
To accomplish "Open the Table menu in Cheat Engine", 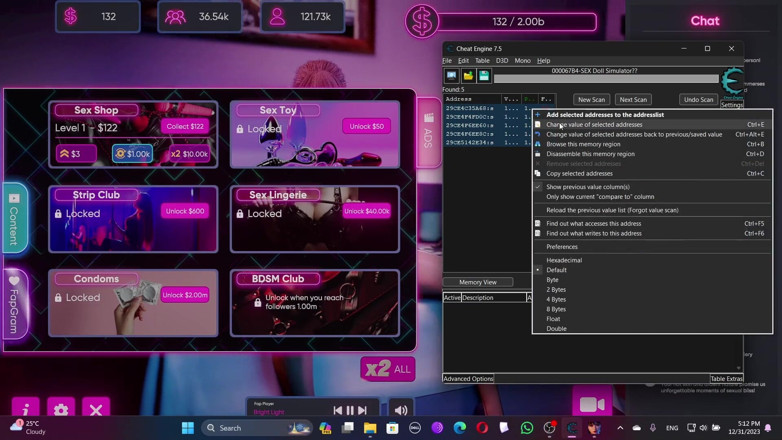I will pyautogui.click(x=482, y=60).
